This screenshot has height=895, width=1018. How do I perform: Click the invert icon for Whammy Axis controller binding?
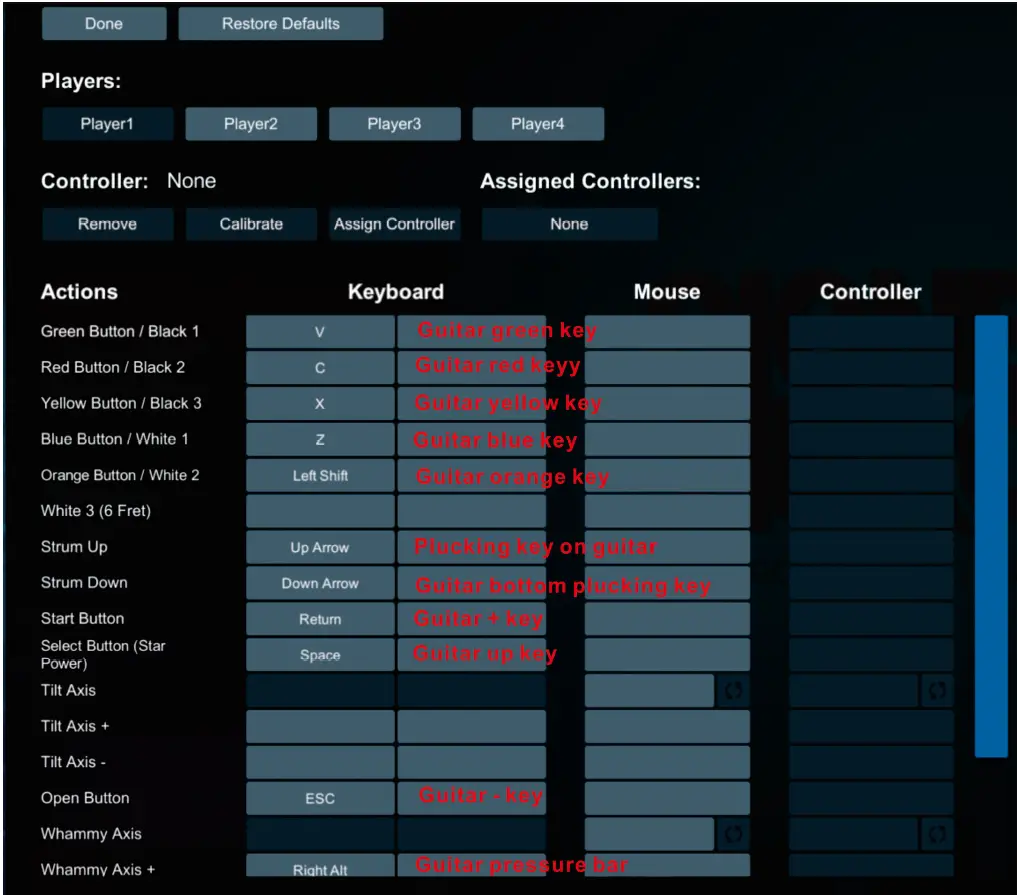(x=937, y=834)
